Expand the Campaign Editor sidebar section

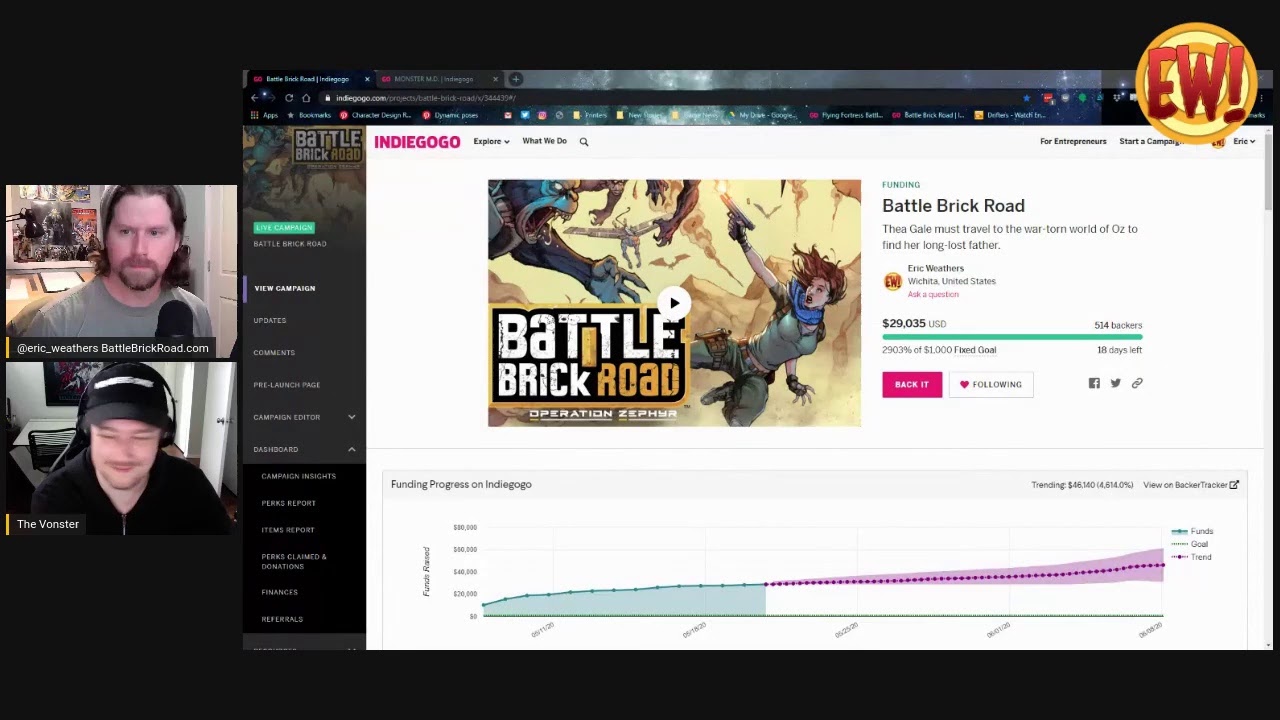[351, 417]
